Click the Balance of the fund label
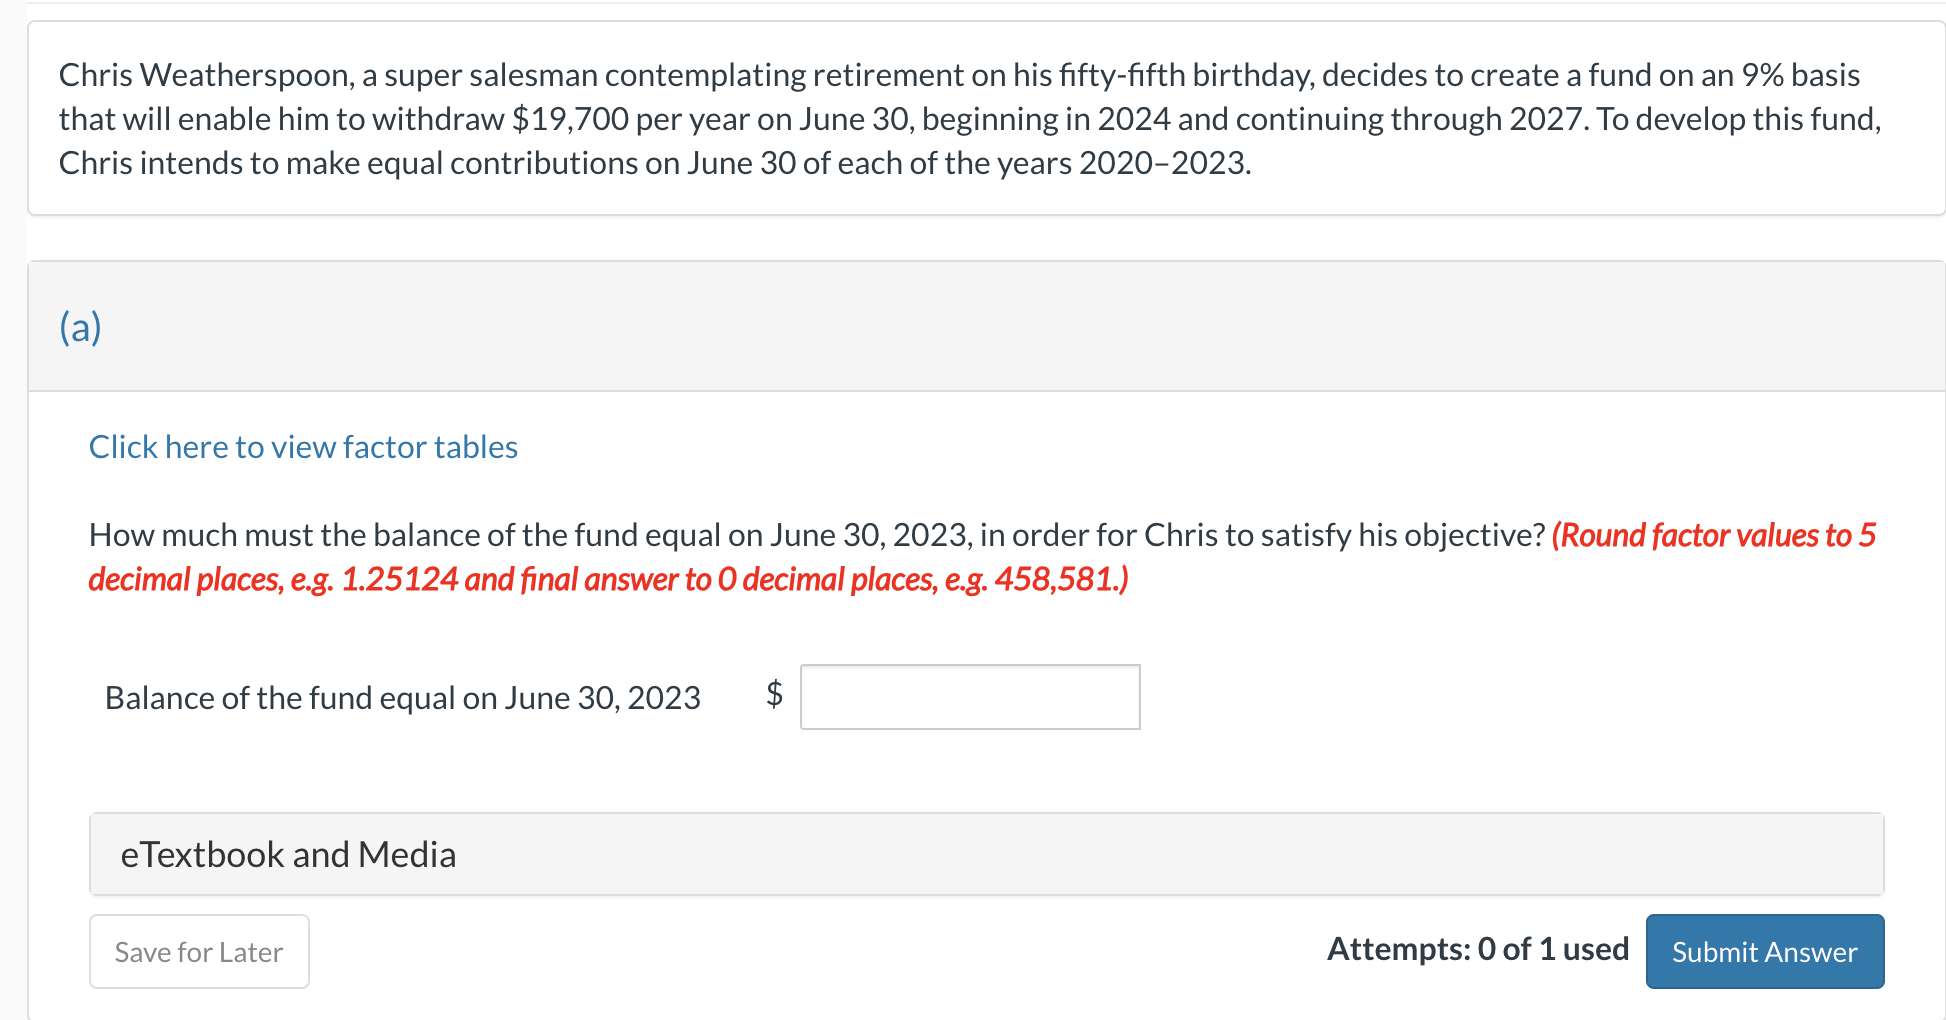 (x=402, y=698)
